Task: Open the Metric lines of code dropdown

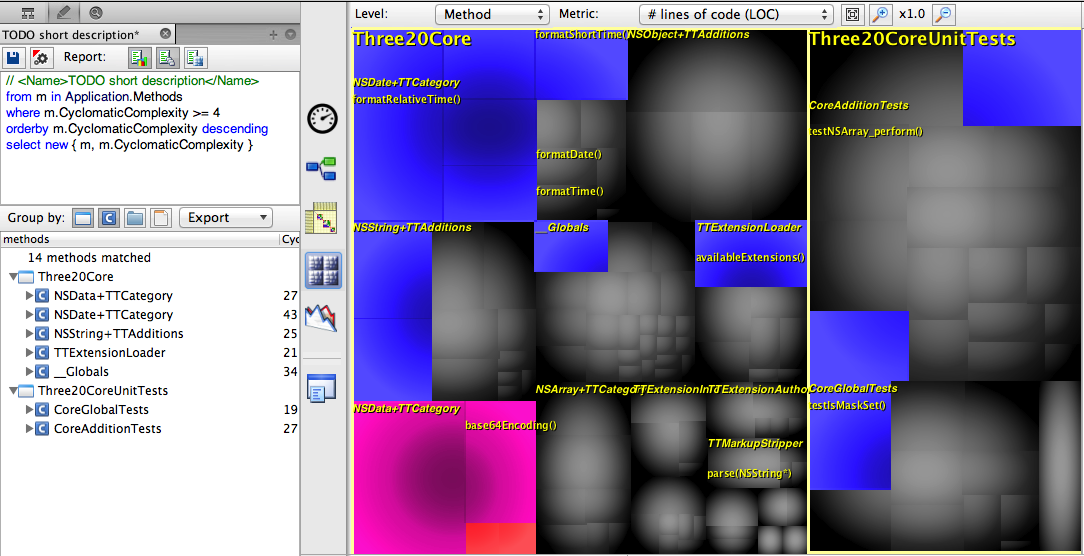Action: [736, 14]
